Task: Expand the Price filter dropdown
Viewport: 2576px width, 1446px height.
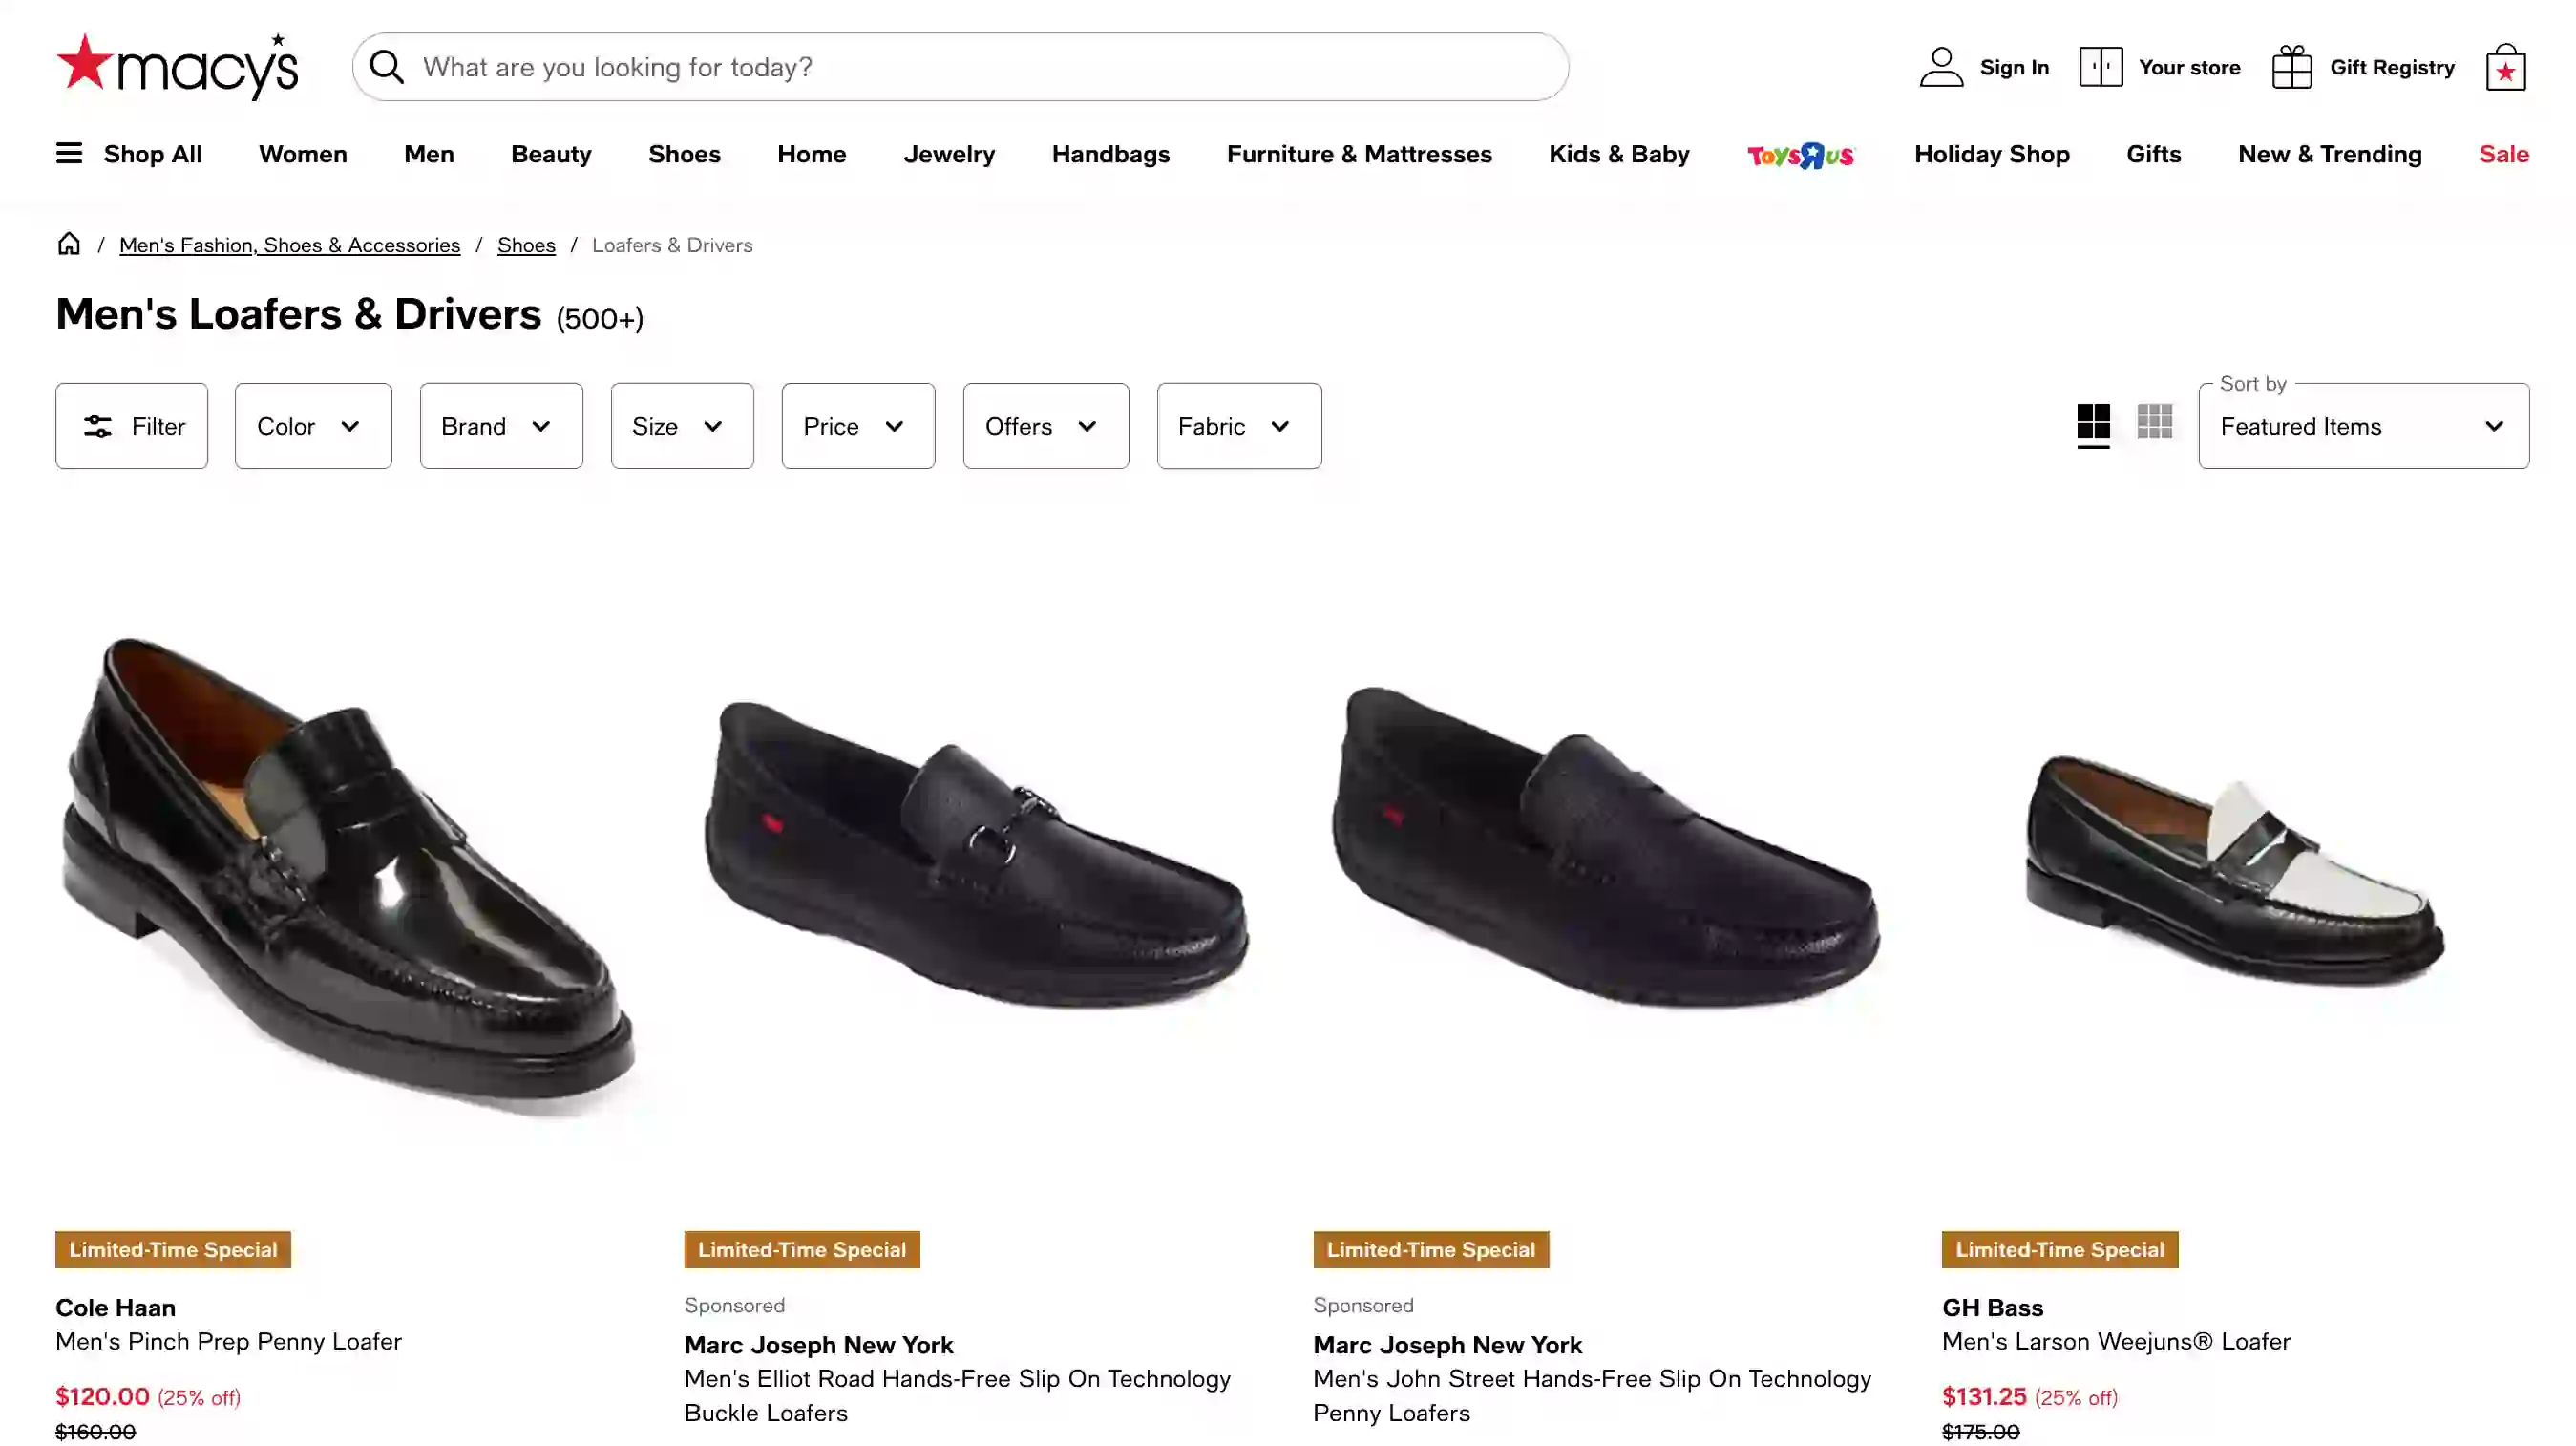Action: pos(857,425)
